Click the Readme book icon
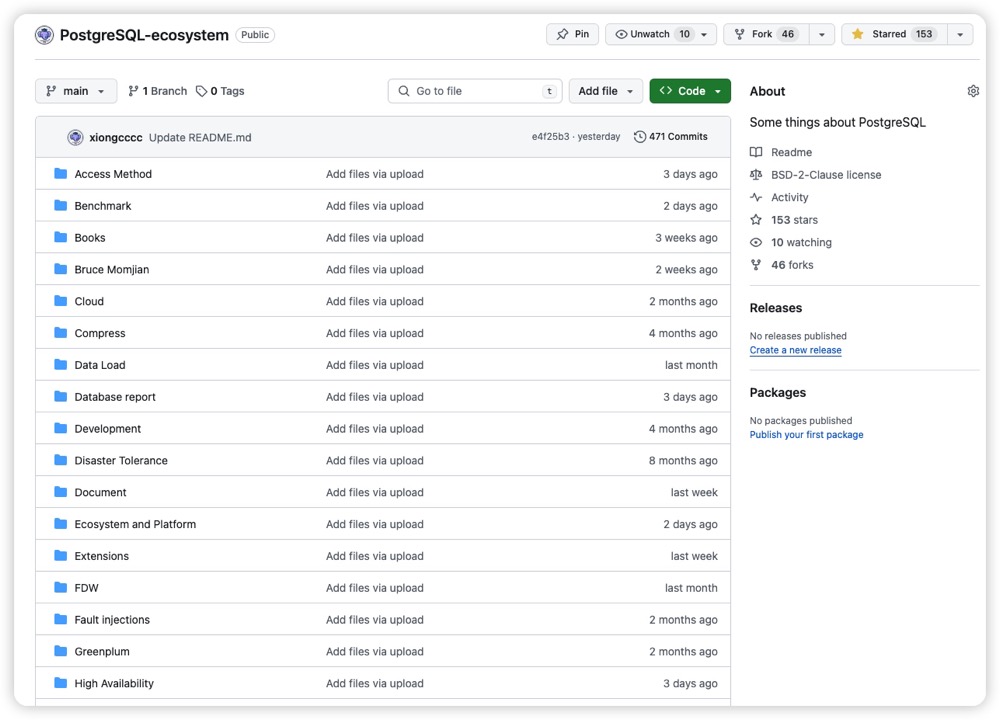Image resolution: width=1000 pixels, height=720 pixels. coord(756,152)
